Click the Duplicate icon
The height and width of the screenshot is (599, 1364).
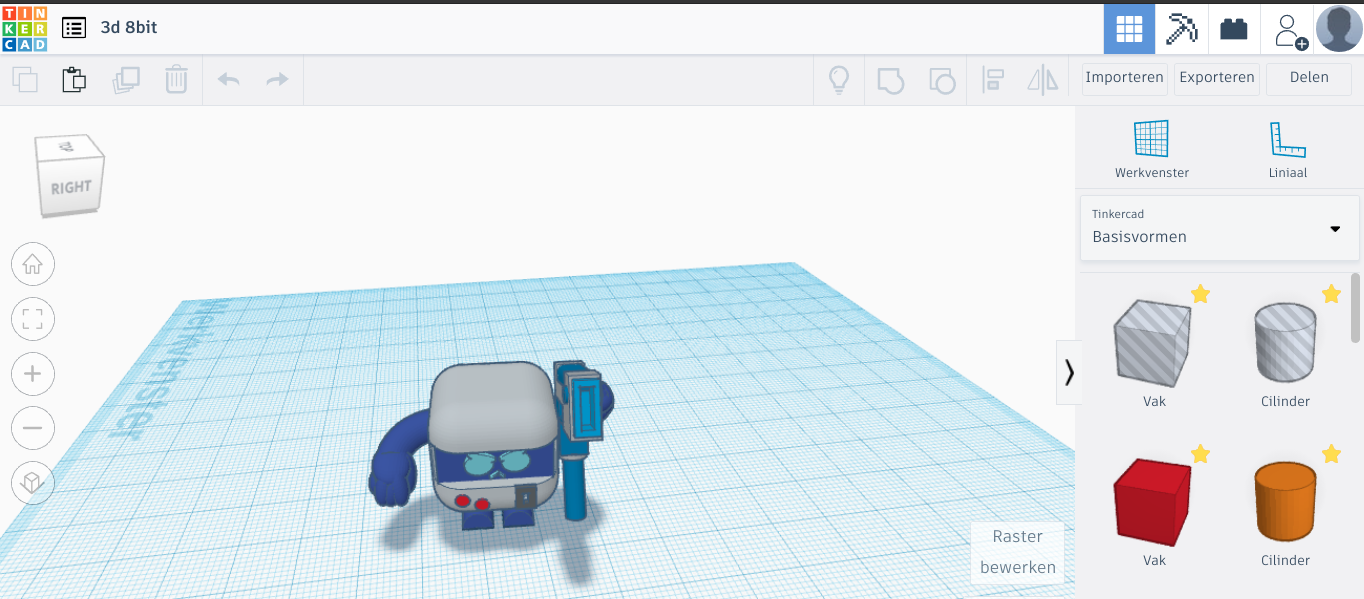tap(126, 80)
